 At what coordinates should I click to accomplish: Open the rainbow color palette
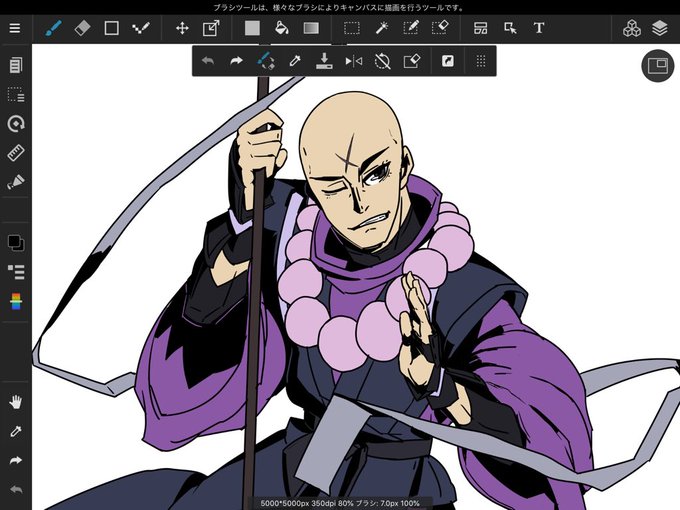point(16,301)
